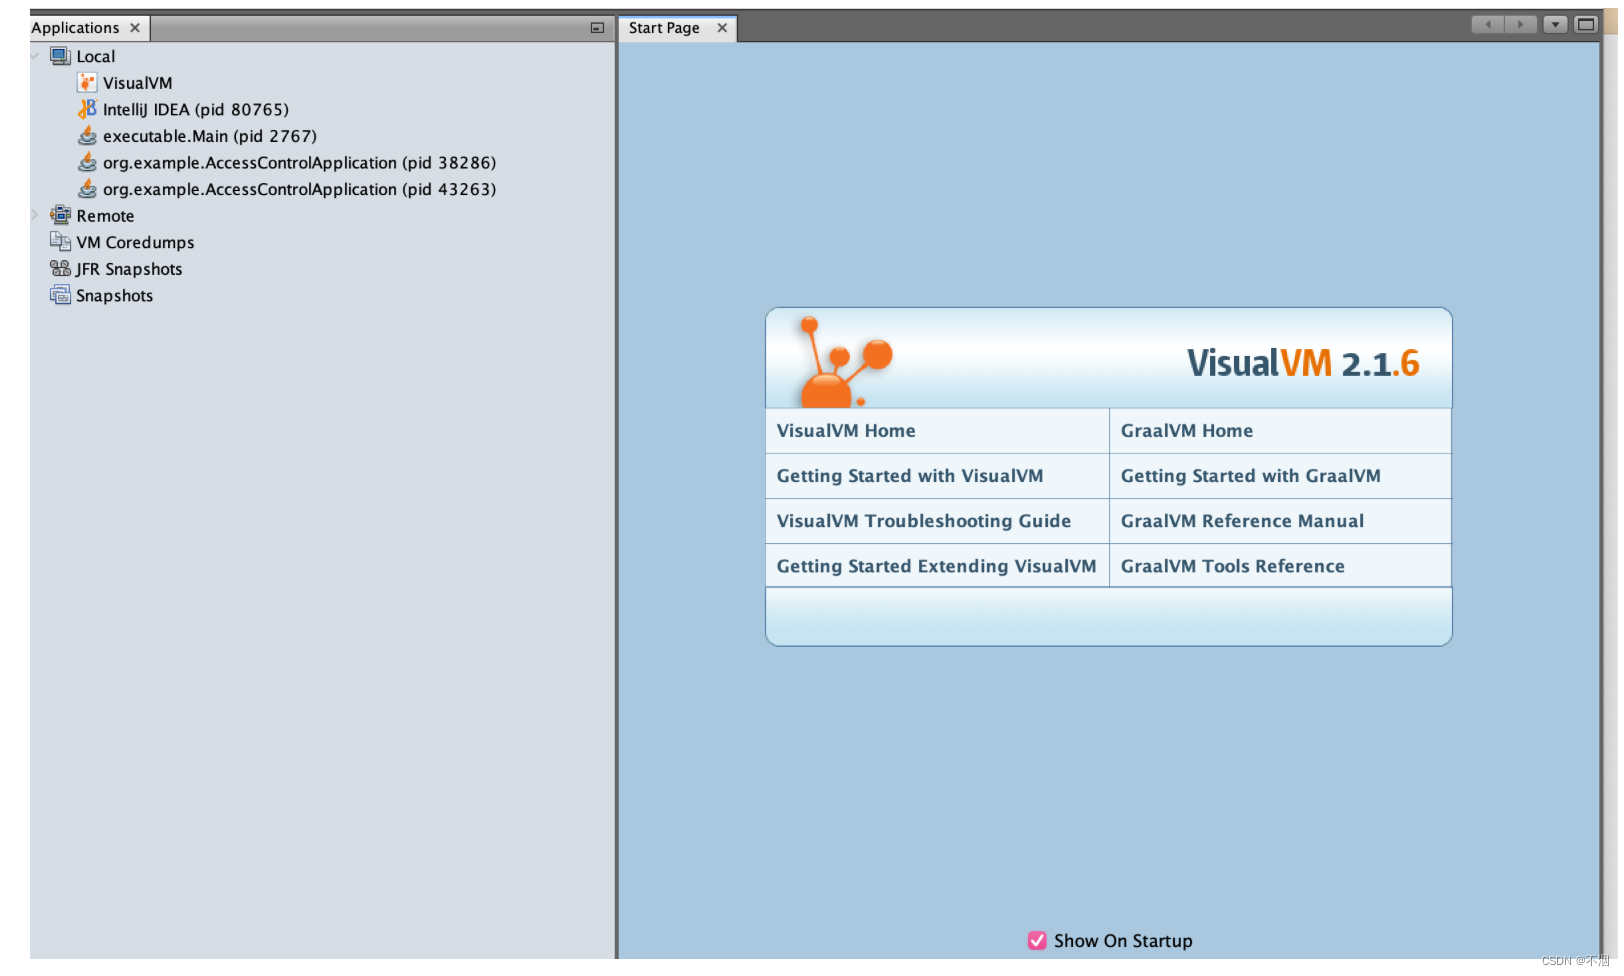Expand the Remote tree node
The image size is (1624, 976).
(35, 215)
